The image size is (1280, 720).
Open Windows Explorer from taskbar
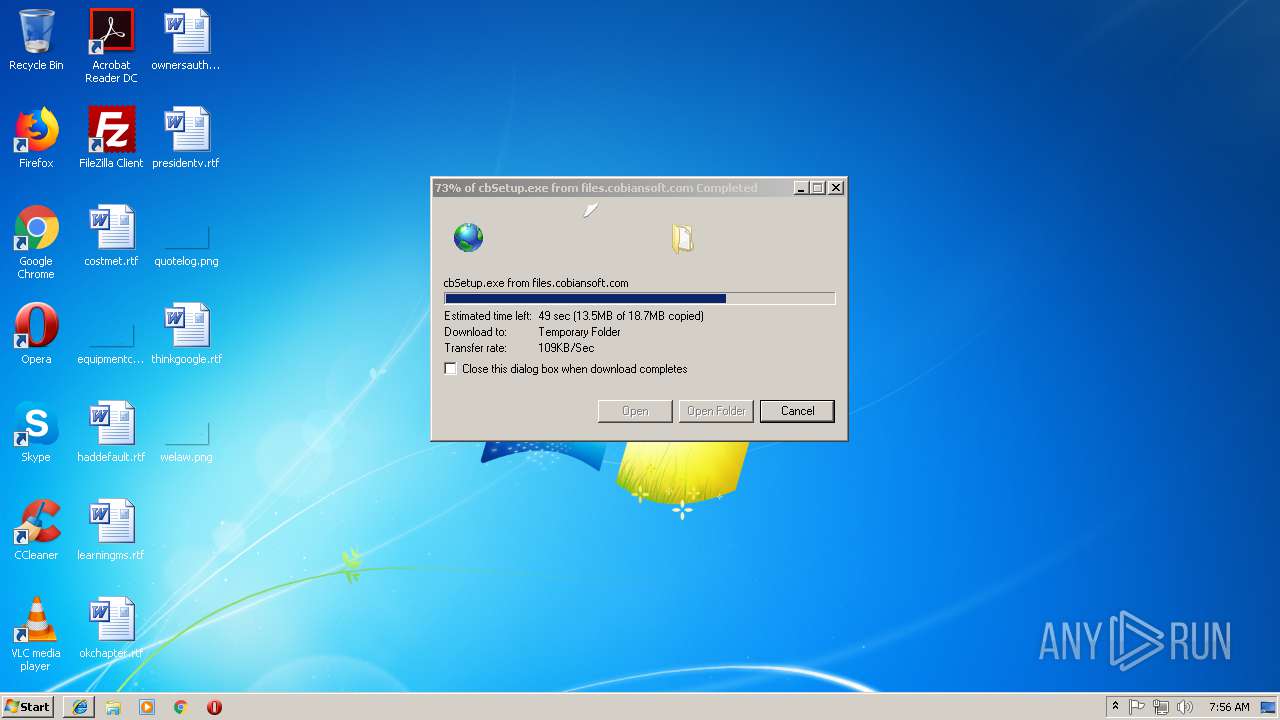[x=113, y=707]
